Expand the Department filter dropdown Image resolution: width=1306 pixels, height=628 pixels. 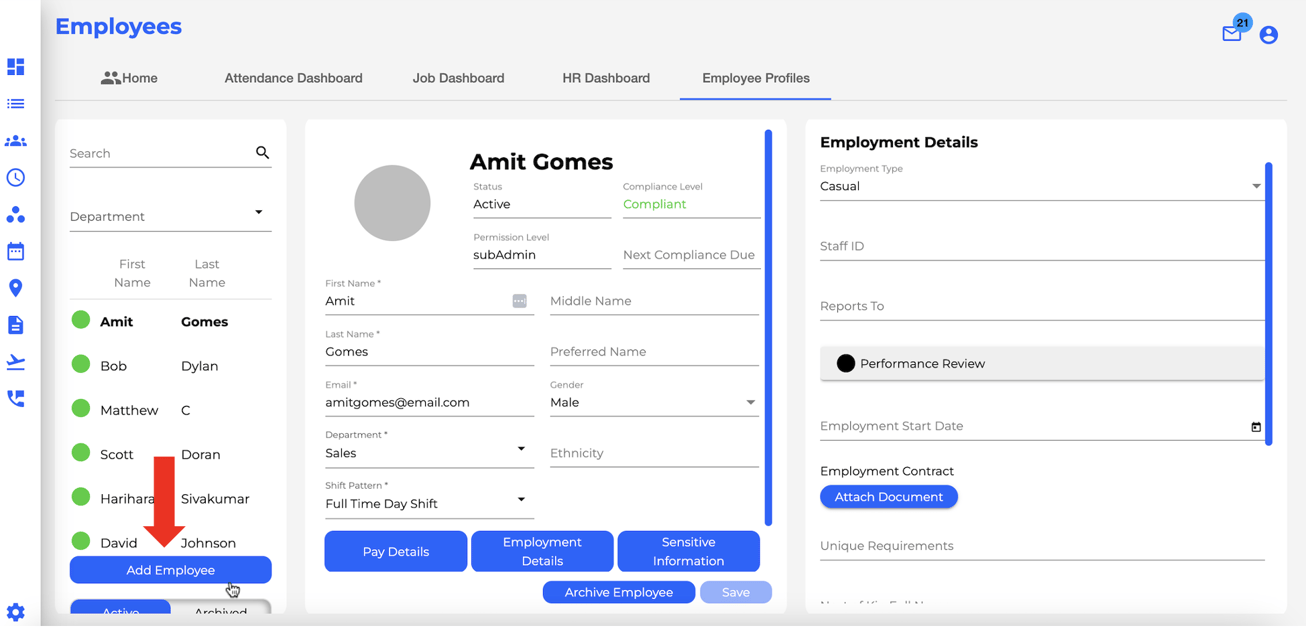point(170,215)
